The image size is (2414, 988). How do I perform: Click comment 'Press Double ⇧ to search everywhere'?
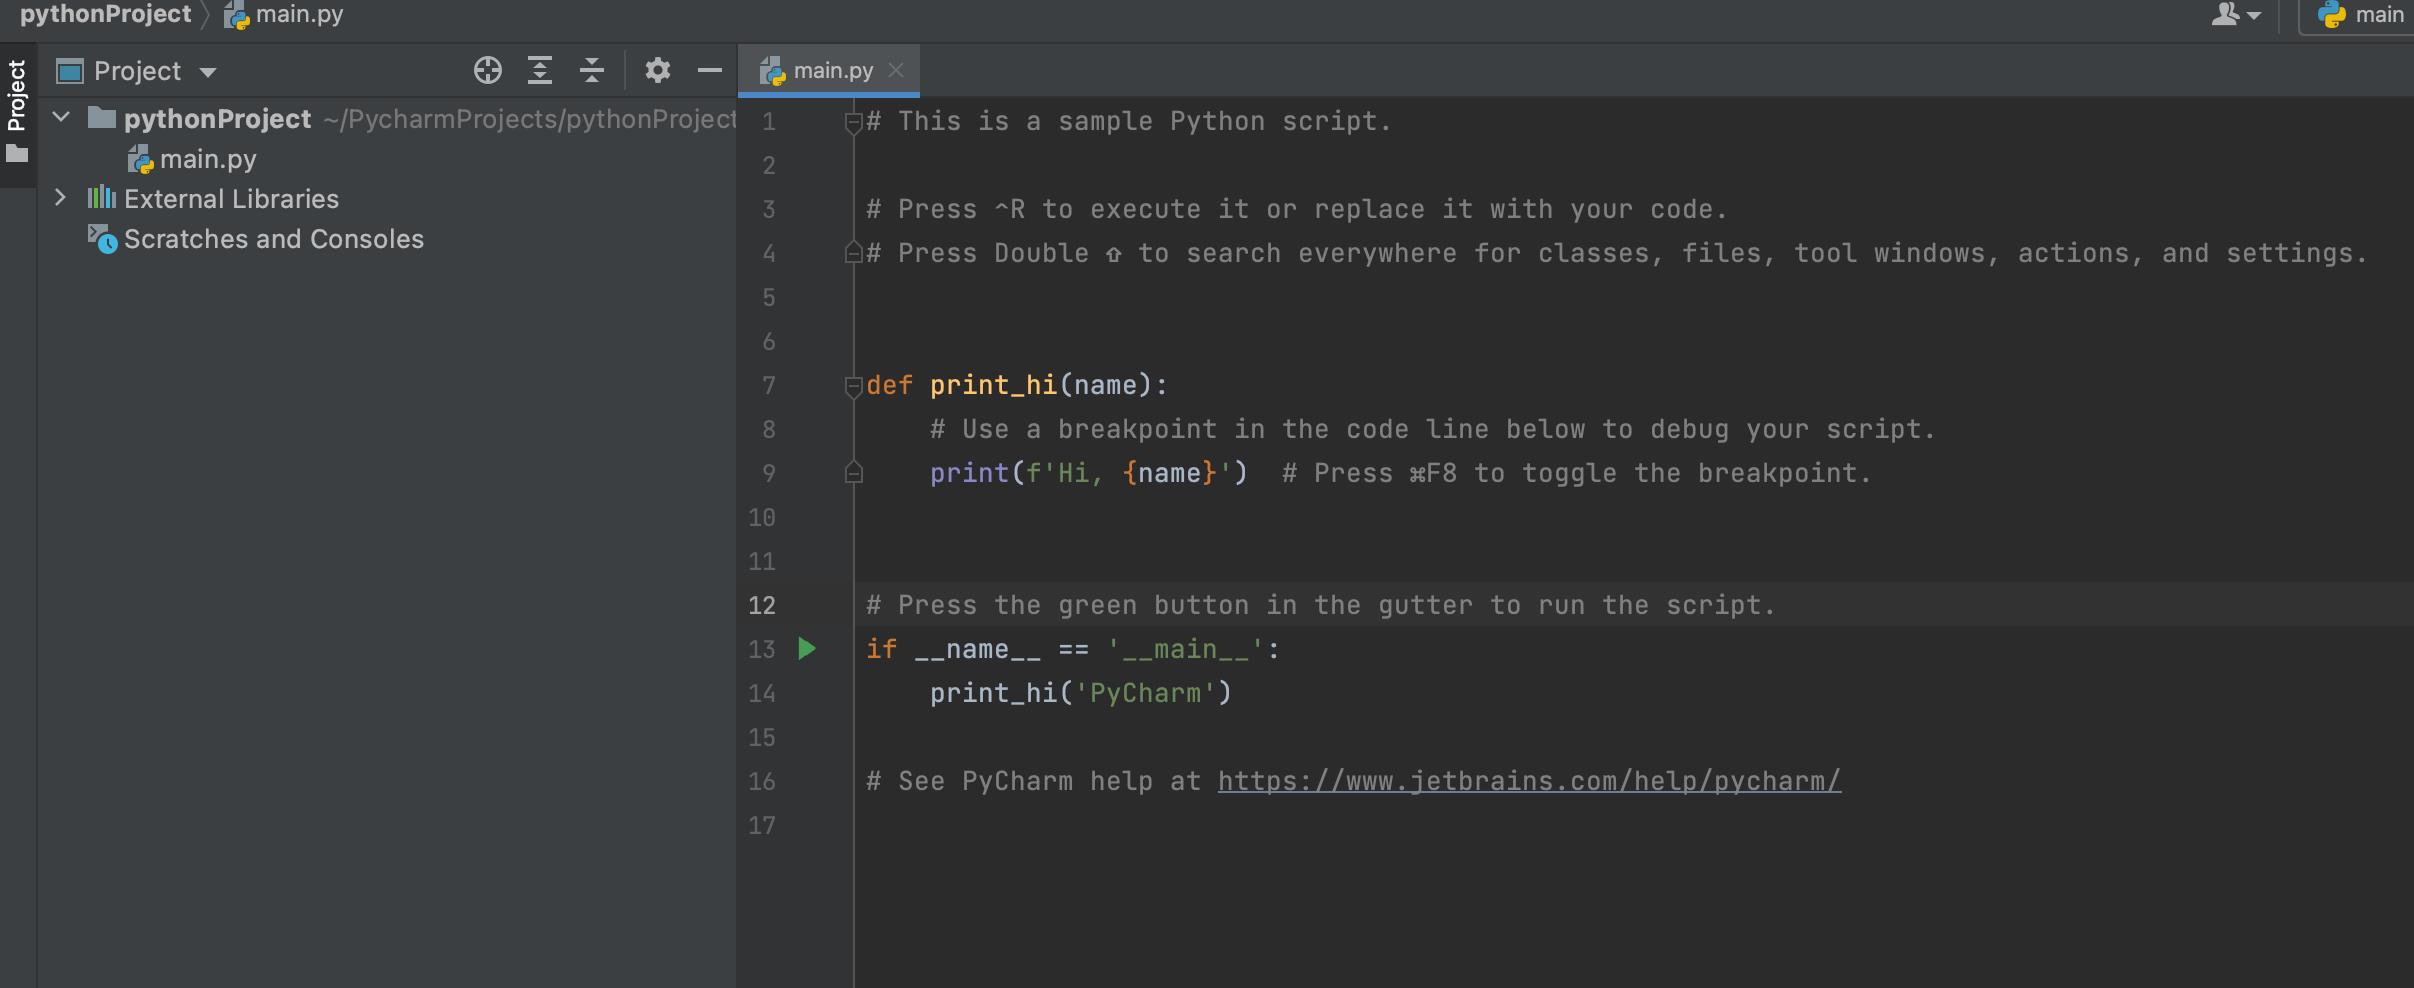(1617, 253)
